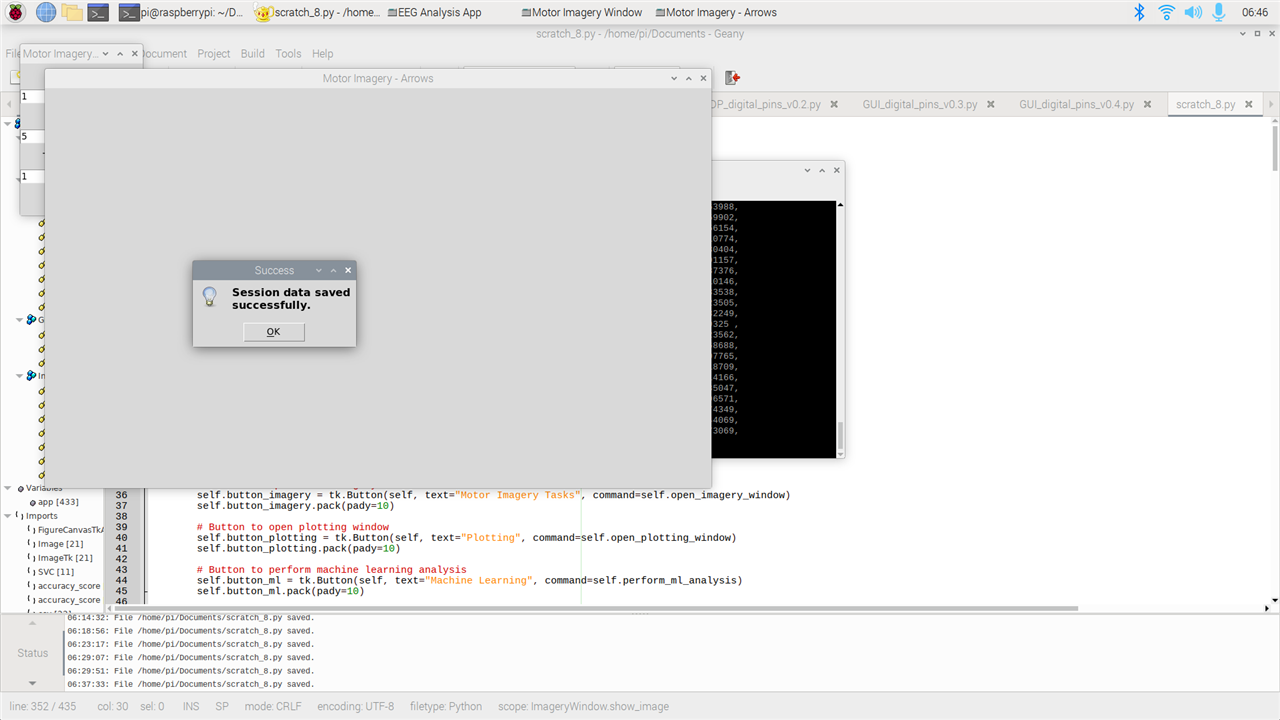Open the speaker volume control
Viewport: 1280px width, 720px height.
click(1193, 12)
